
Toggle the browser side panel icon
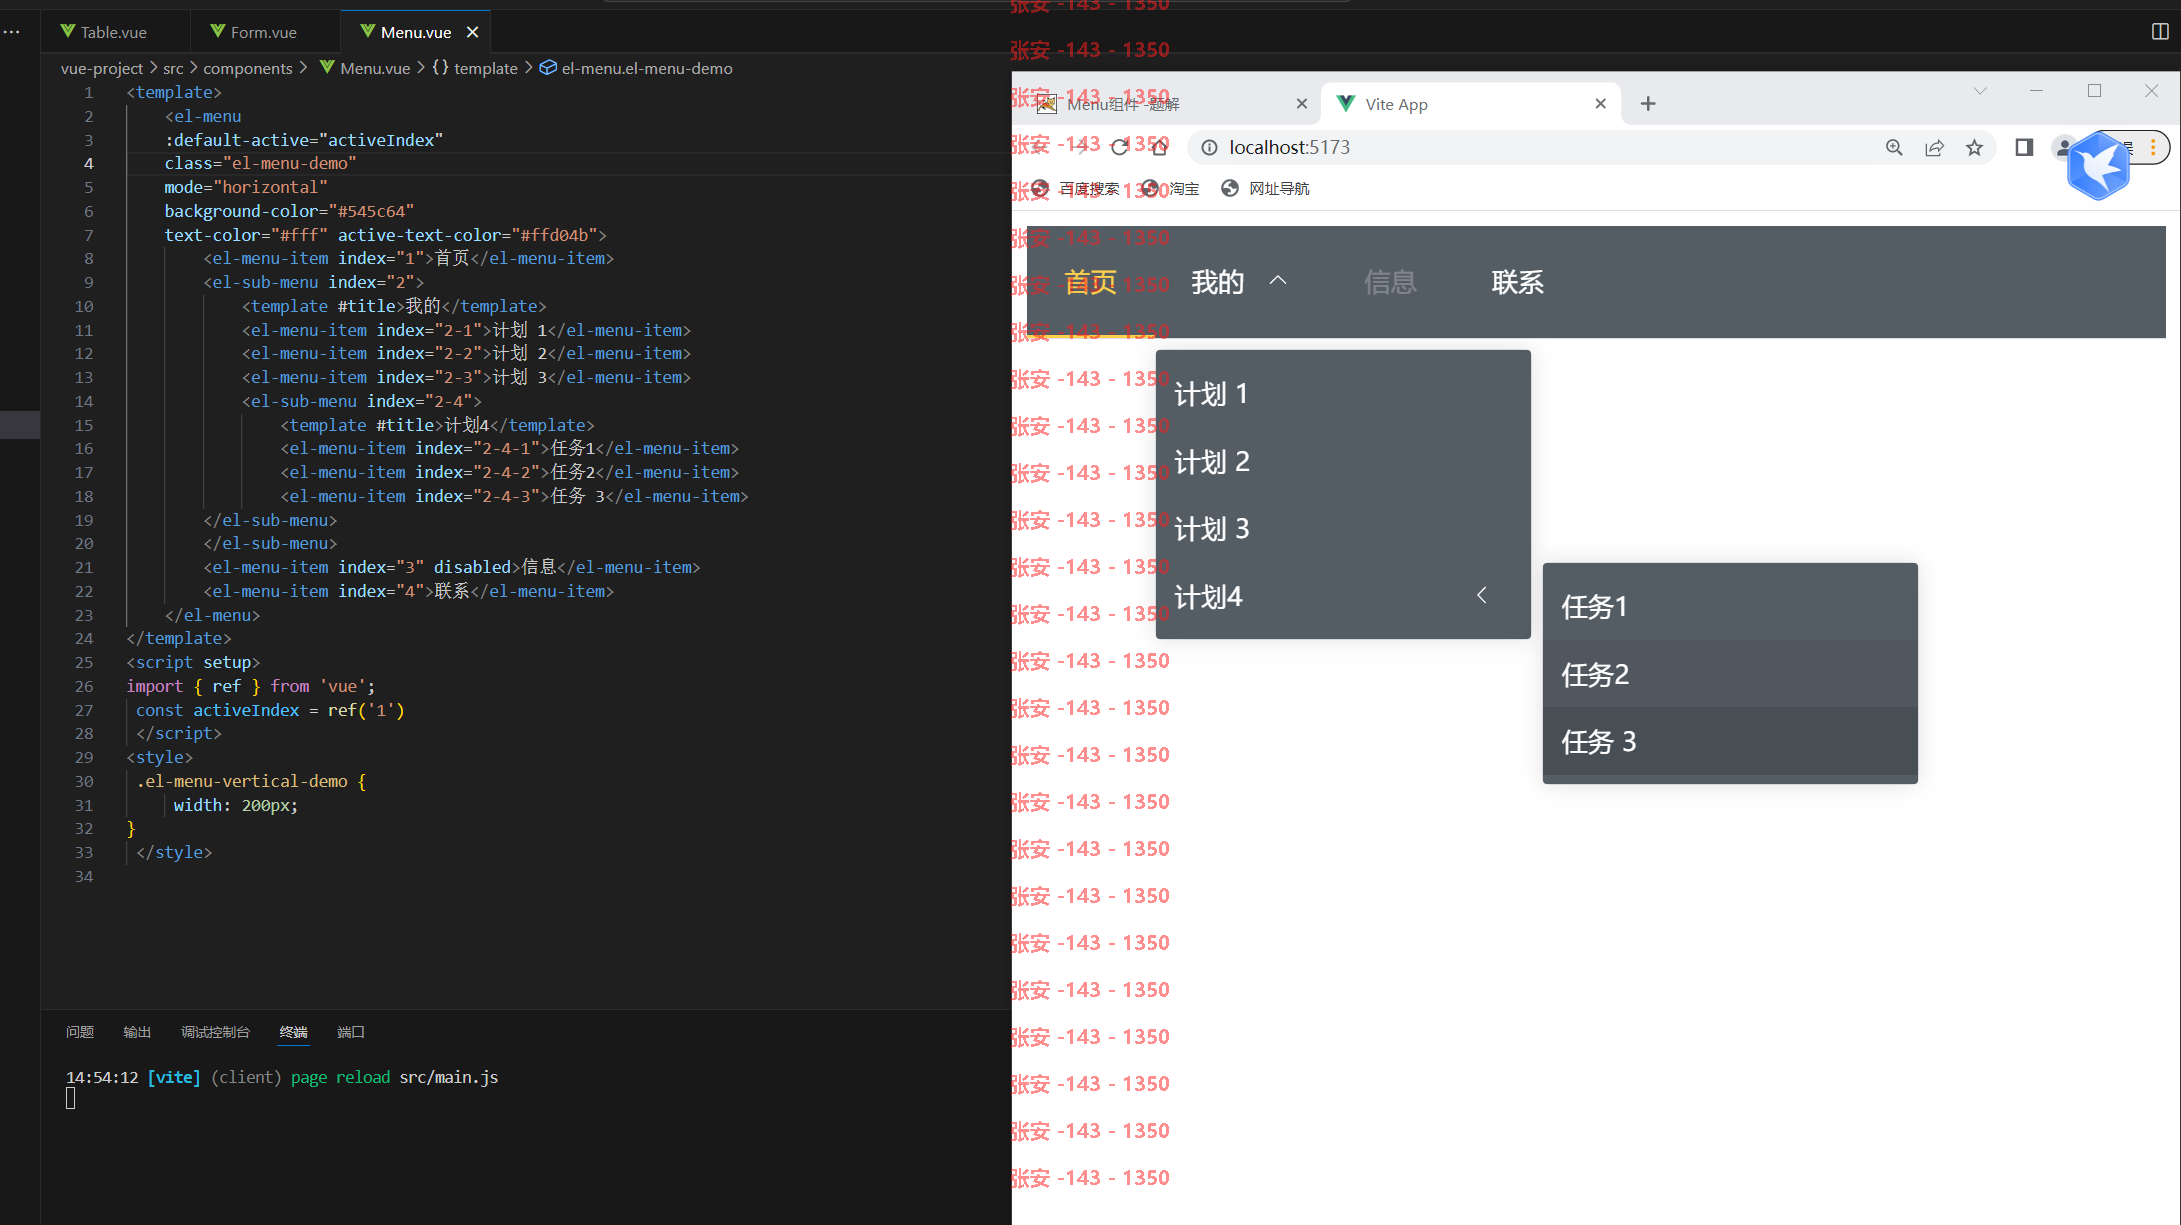2024,148
